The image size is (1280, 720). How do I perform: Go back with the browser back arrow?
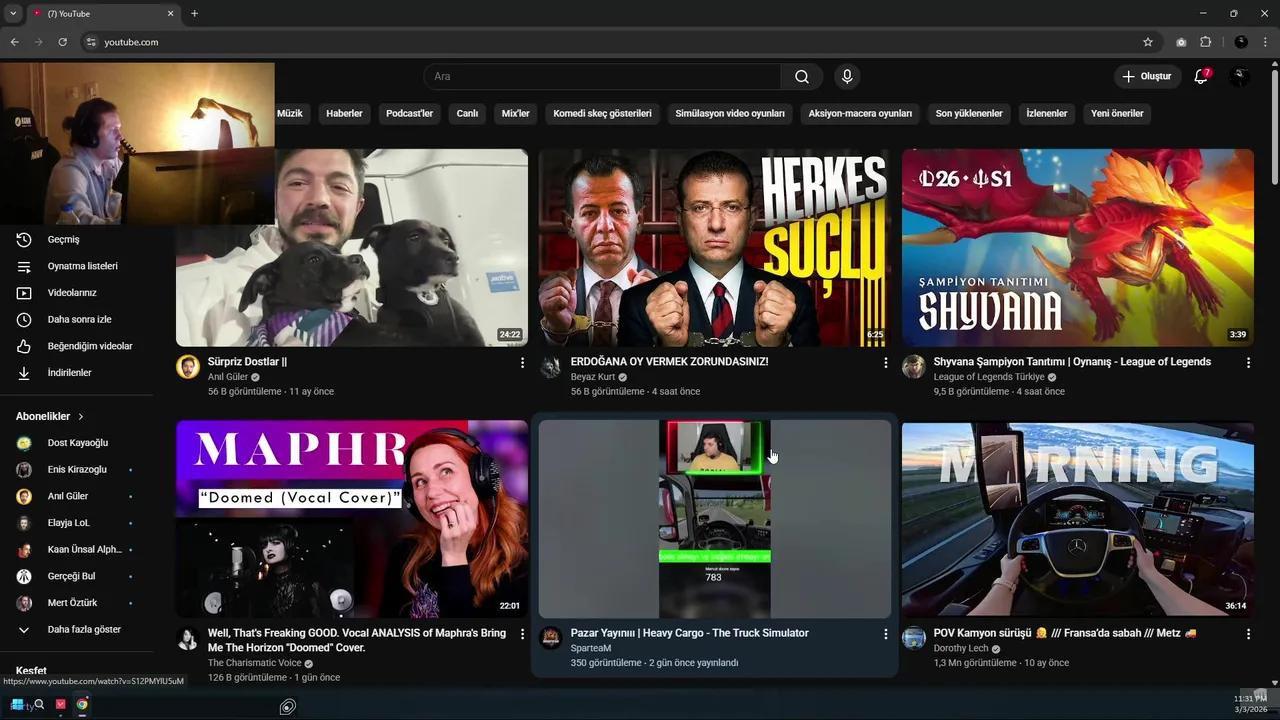[14, 42]
